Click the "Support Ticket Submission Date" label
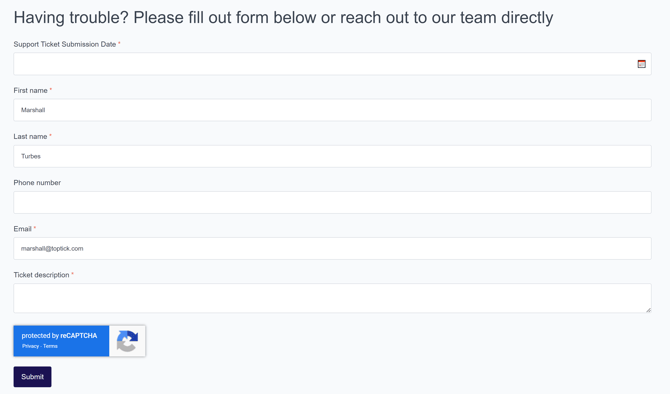The image size is (670, 394). pos(65,44)
